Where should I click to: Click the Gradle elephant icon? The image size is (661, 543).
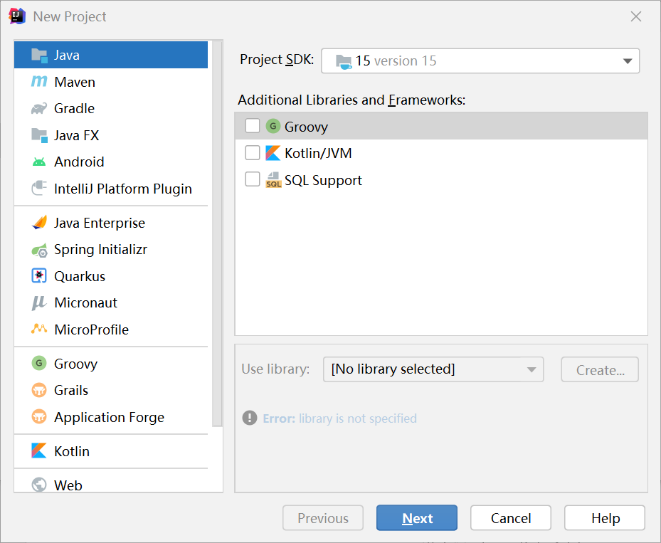coord(39,109)
